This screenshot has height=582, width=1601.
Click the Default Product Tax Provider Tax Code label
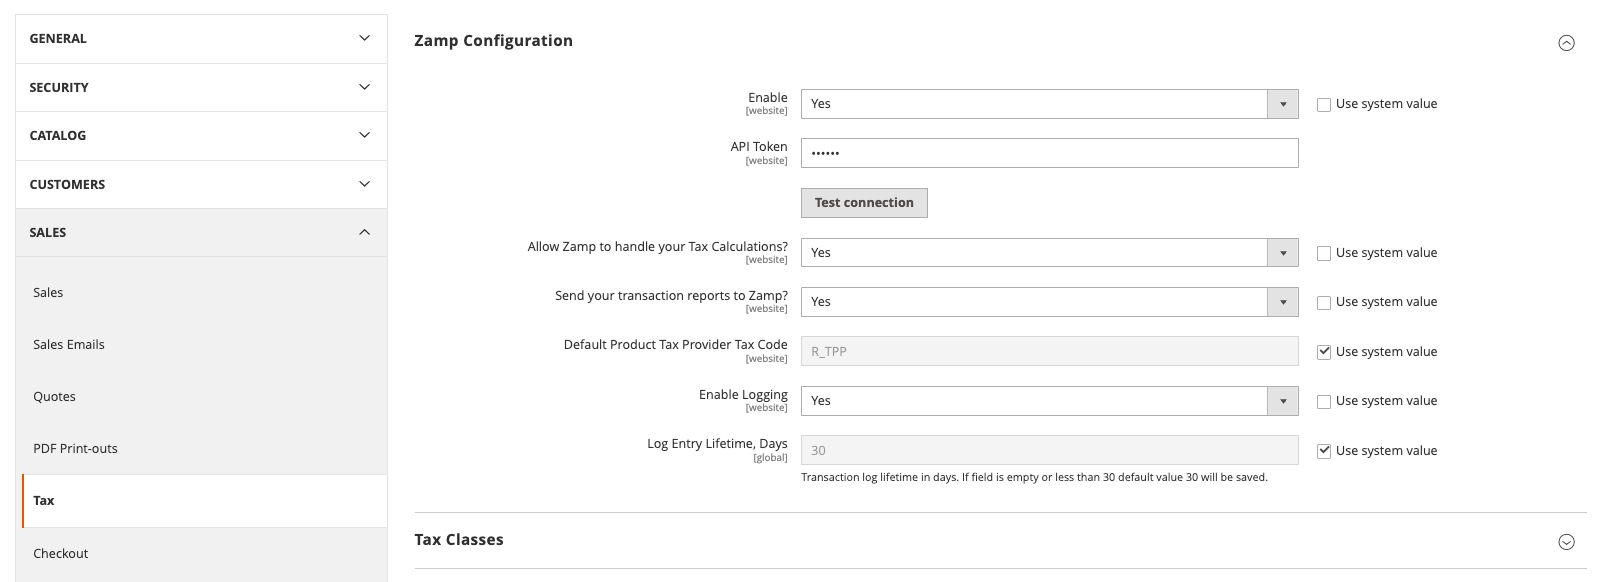click(675, 345)
